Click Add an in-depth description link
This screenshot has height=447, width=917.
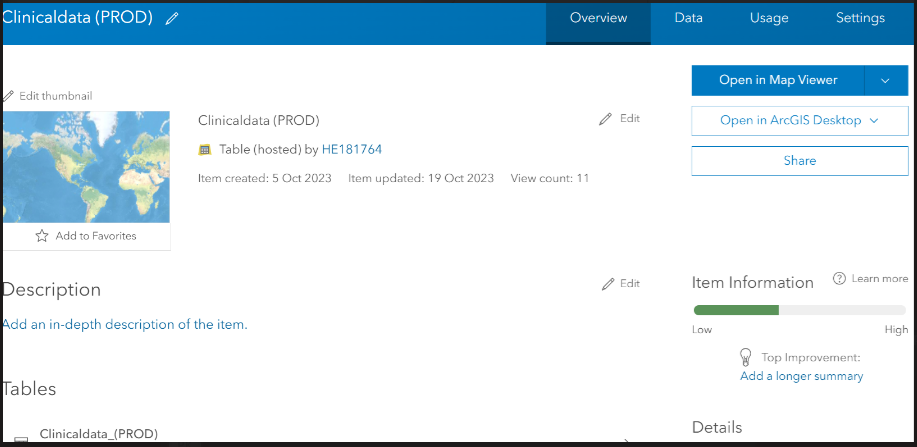point(124,325)
